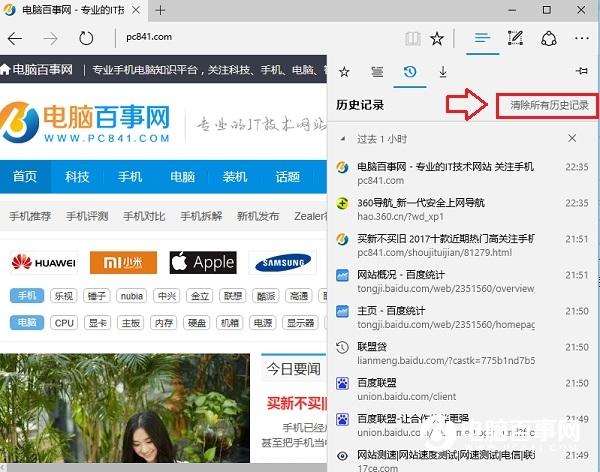Screen dimensions: 600x472
Task: Open 新机发布 sub-navigation link
Action: pyautogui.click(x=258, y=216)
